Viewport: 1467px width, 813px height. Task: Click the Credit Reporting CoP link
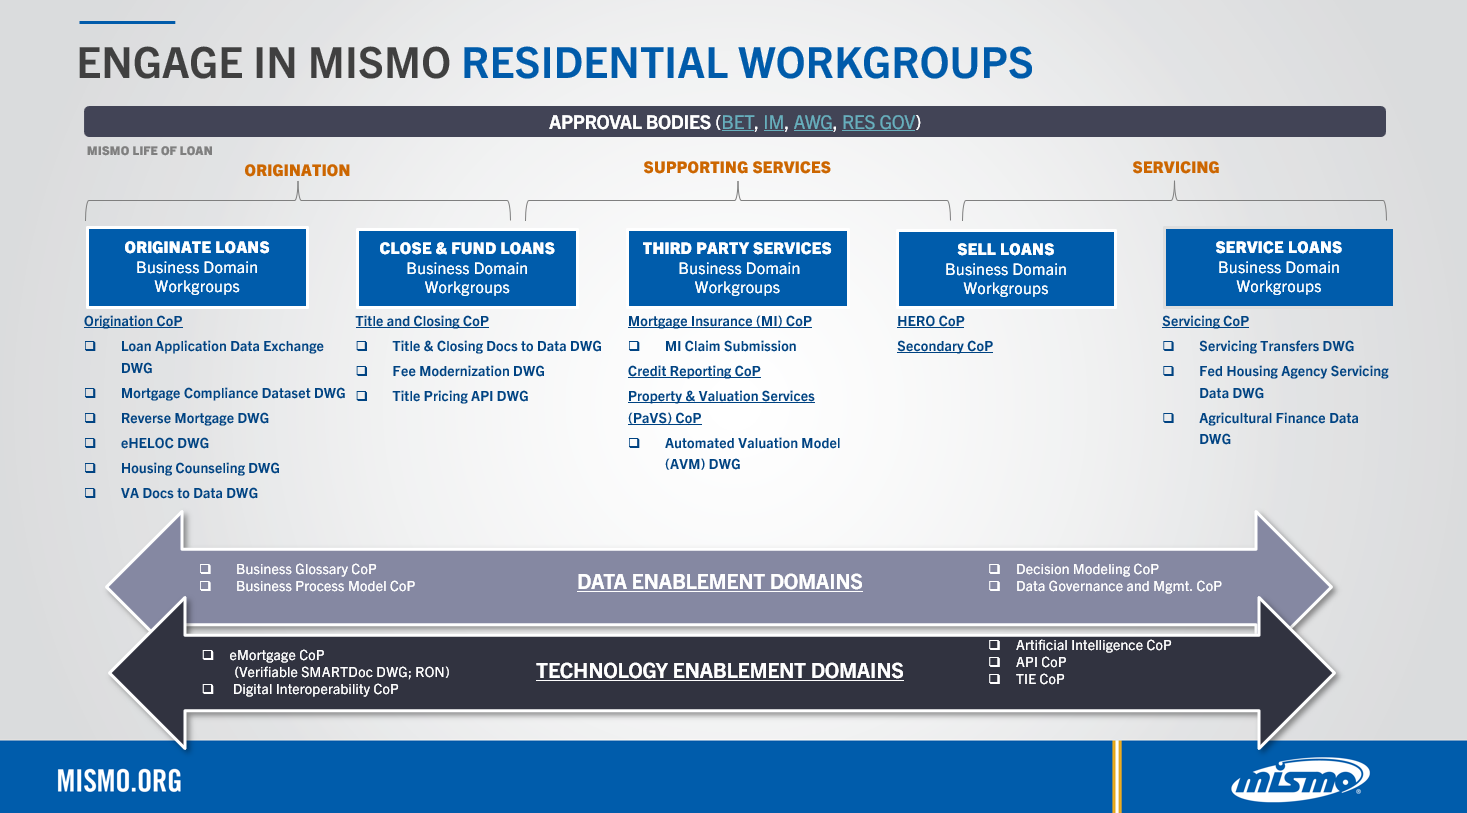(695, 371)
